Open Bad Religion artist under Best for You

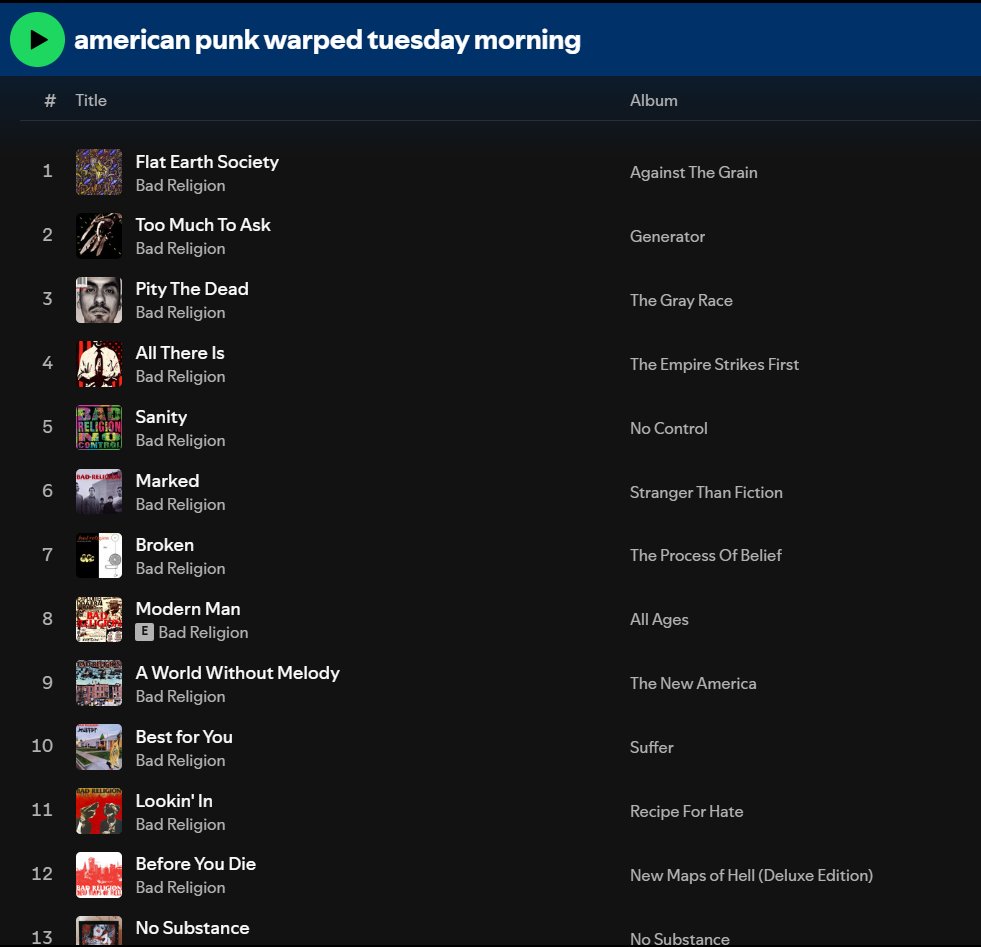pyautogui.click(x=180, y=761)
